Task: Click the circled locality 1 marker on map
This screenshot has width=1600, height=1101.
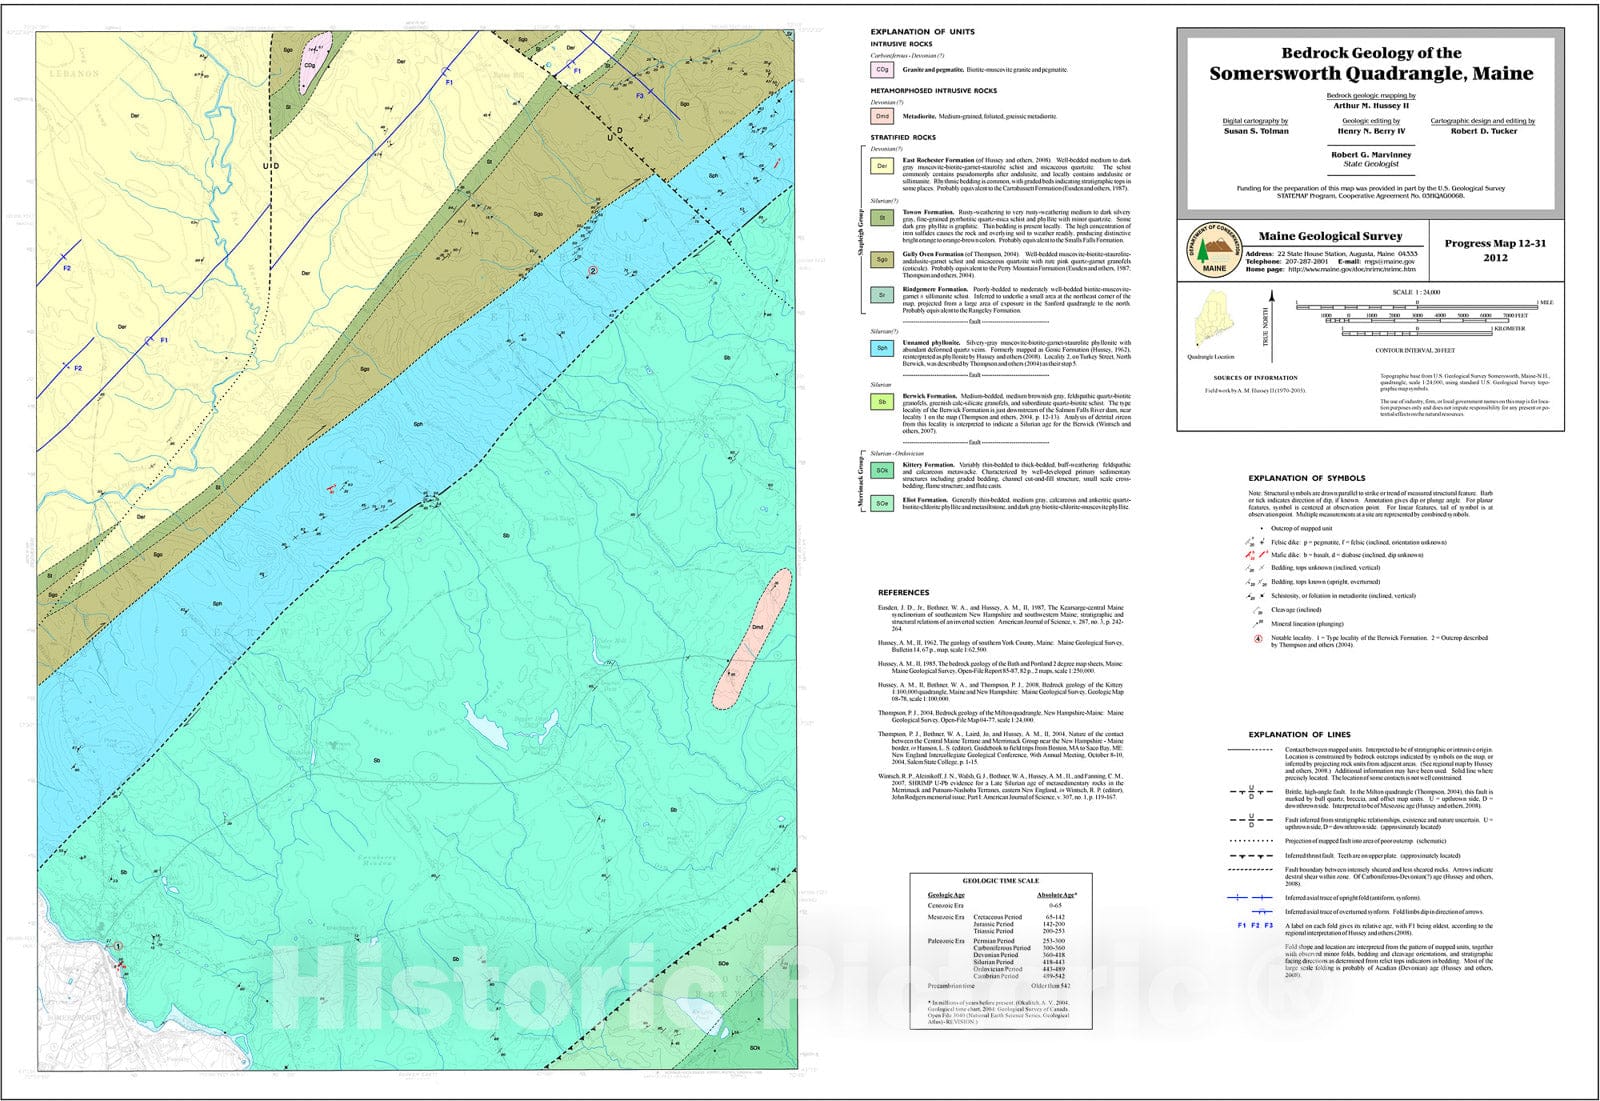Action: click(118, 945)
